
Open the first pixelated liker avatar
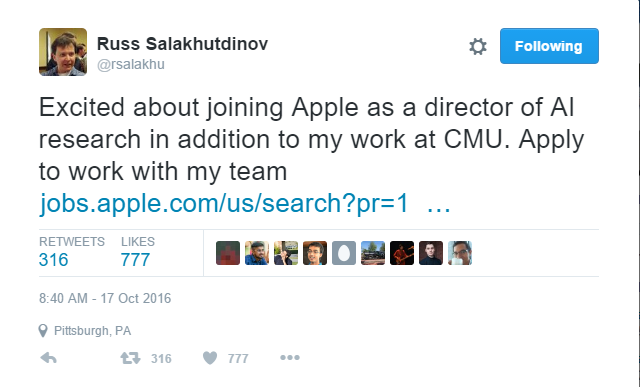coord(228,253)
